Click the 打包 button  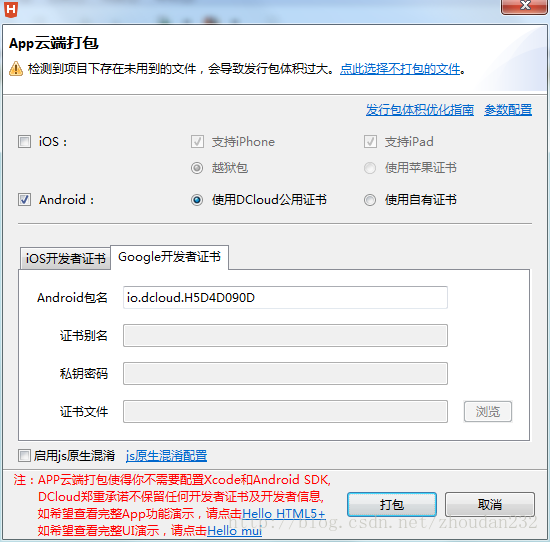[392, 504]
